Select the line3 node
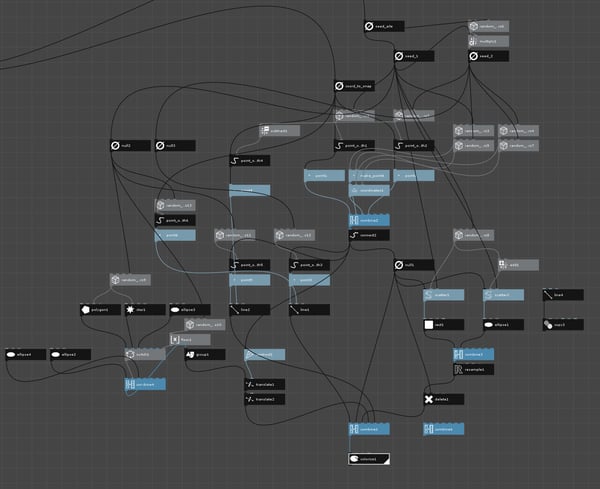The height and width of the screenshot is (489, 600). point(563,295)
